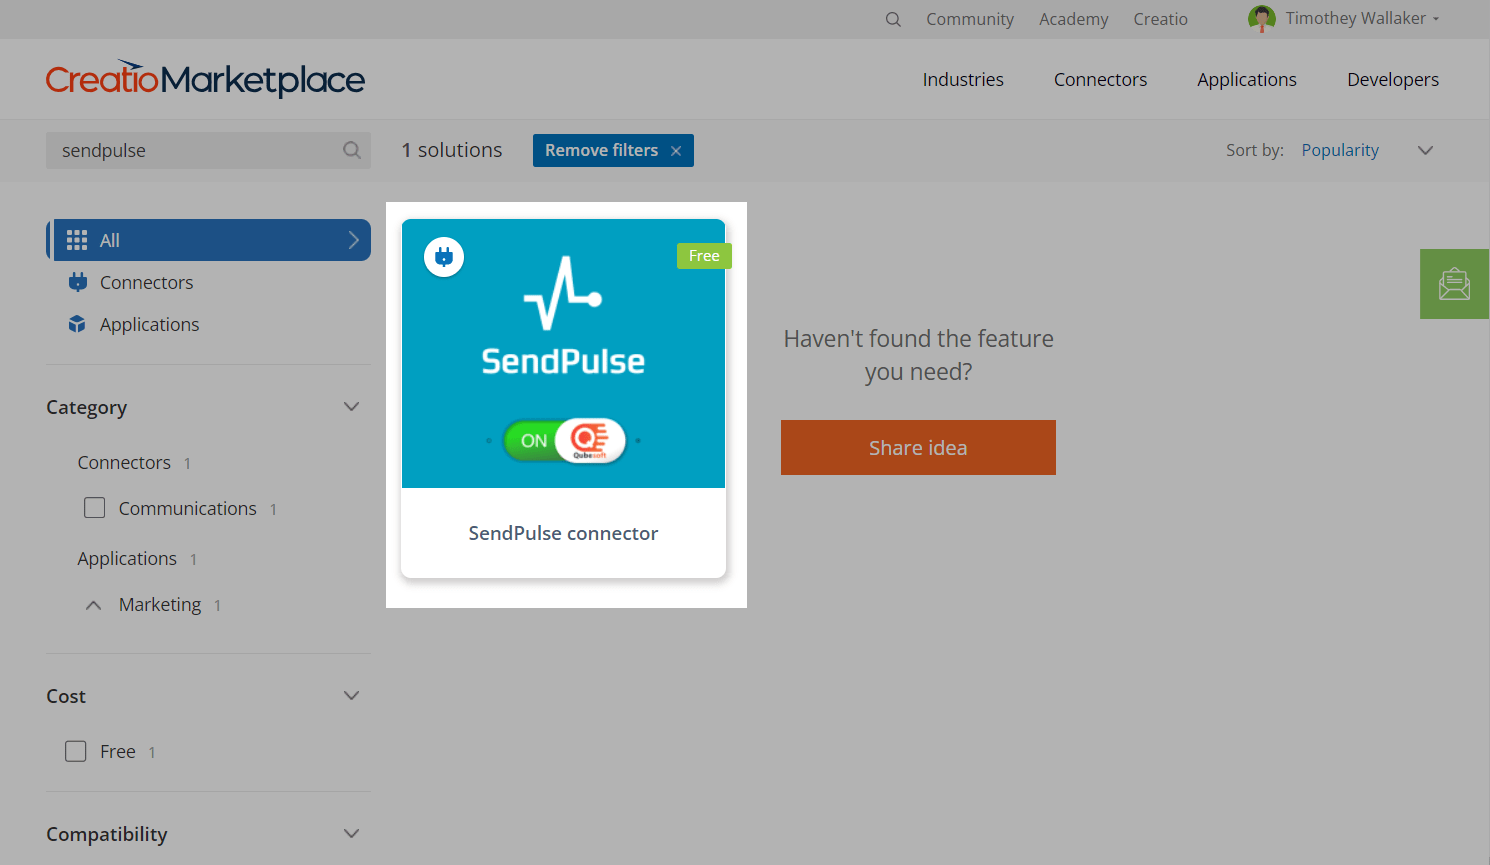Open the Developers menu
1490x865 pixels.
[1393, 79]
